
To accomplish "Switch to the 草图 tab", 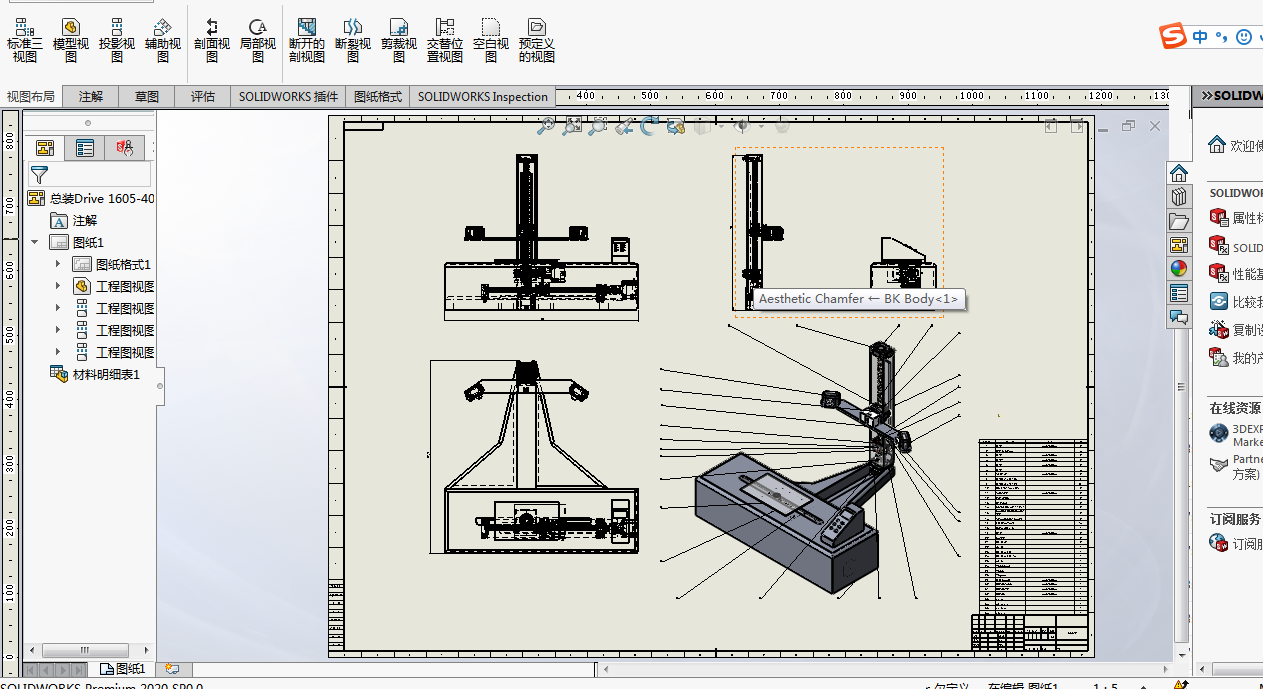I will coord(147,97).
